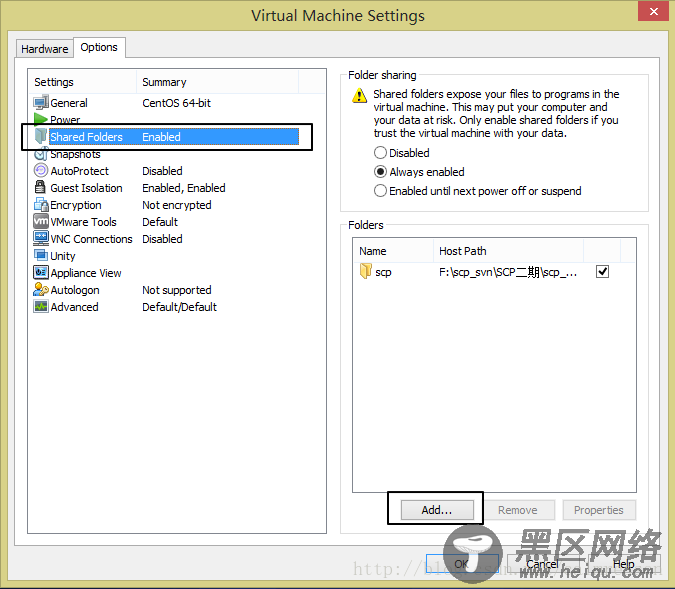Click the Guest Isolation lock icon

[x=40, y=187]
